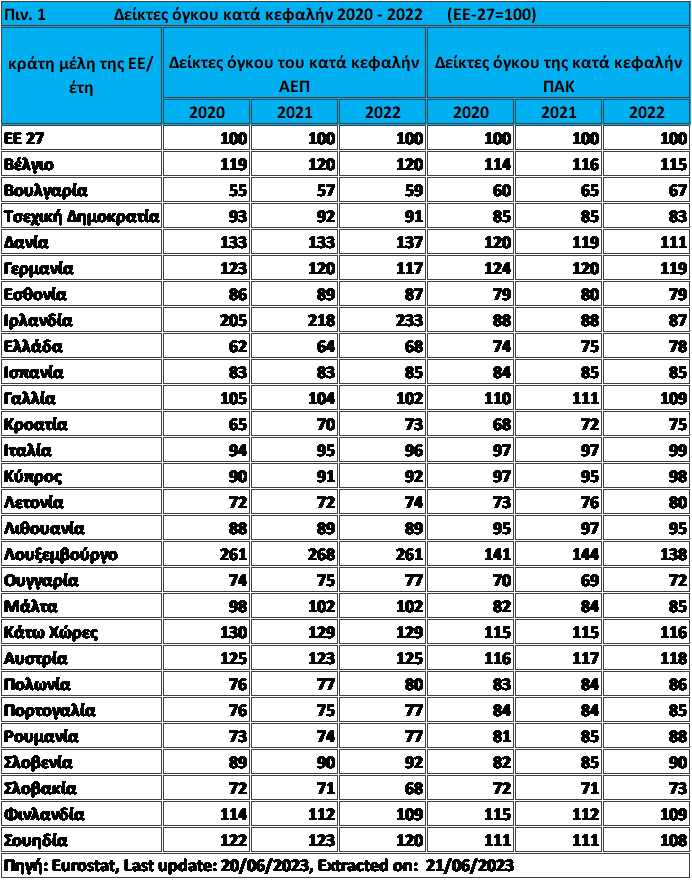
Task: Click the 'ΕΕ 27' row label
Action: [x=27, y=138]
